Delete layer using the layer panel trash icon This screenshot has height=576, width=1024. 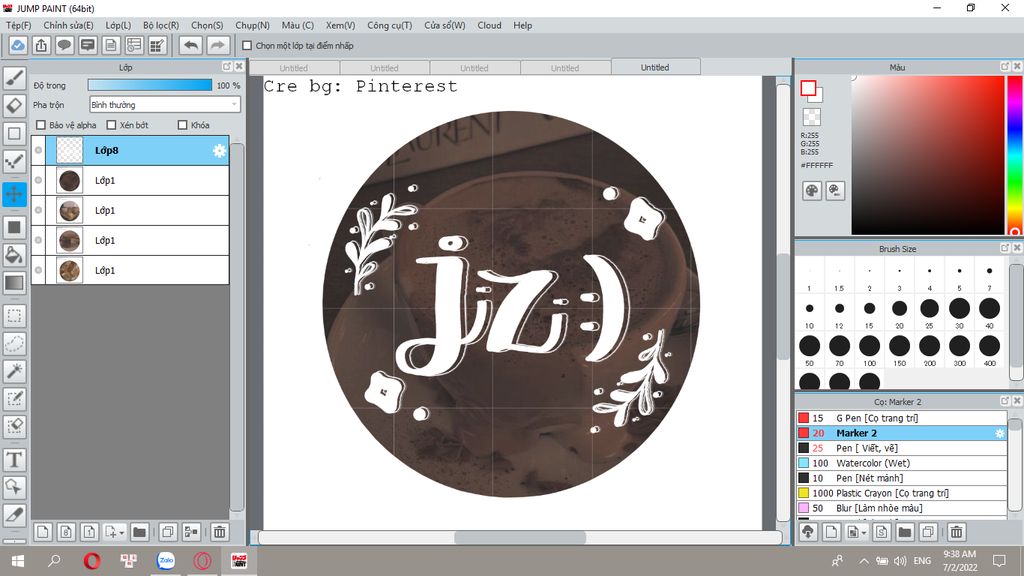[x=219, y=532]
